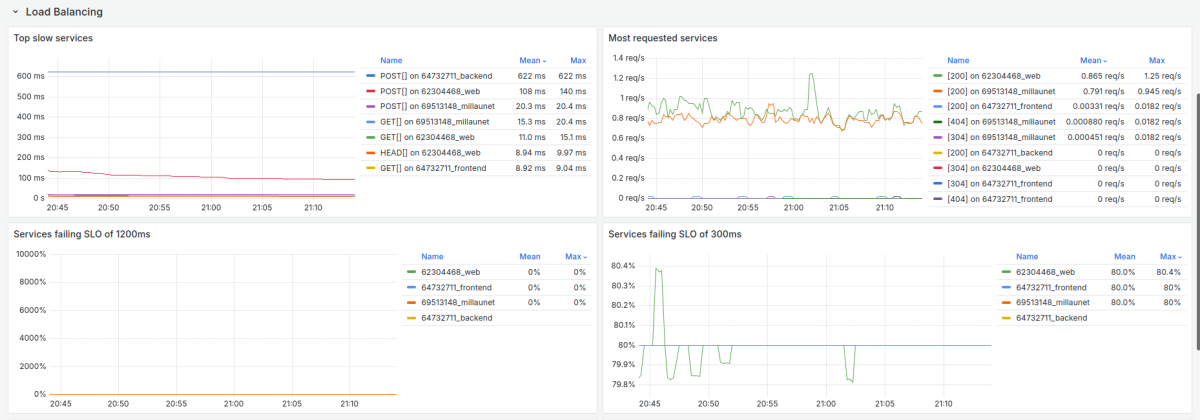Click the Load Balancing row title

tap(64, 13)
